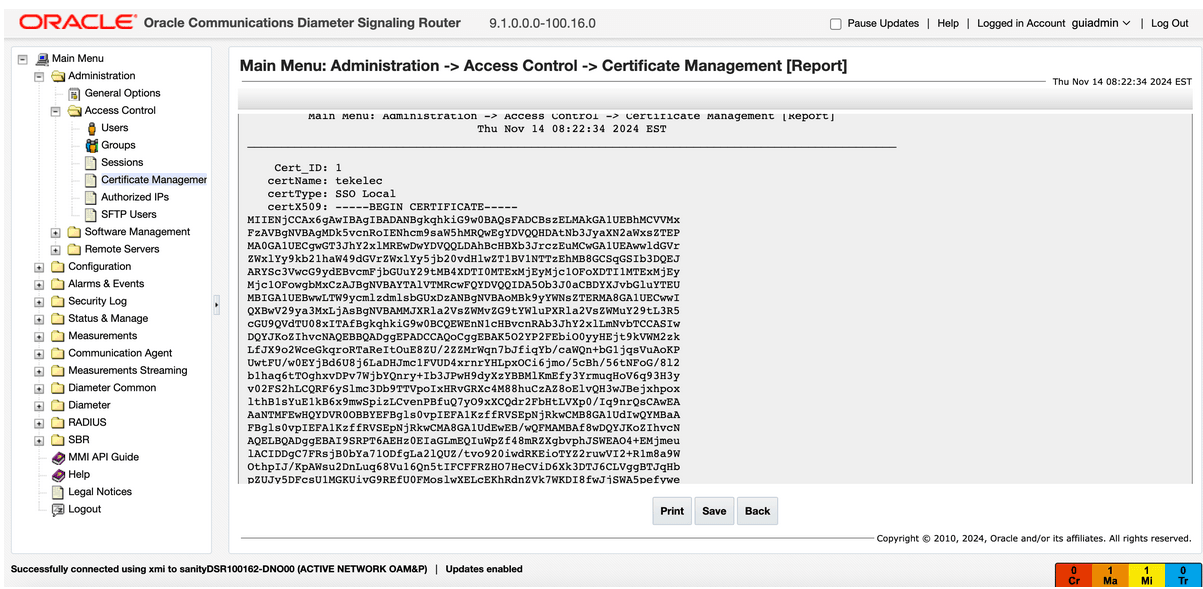Open the Authorized IPs tree item
This screenshot has width=1203, height=589.
[x=135, y=197]
